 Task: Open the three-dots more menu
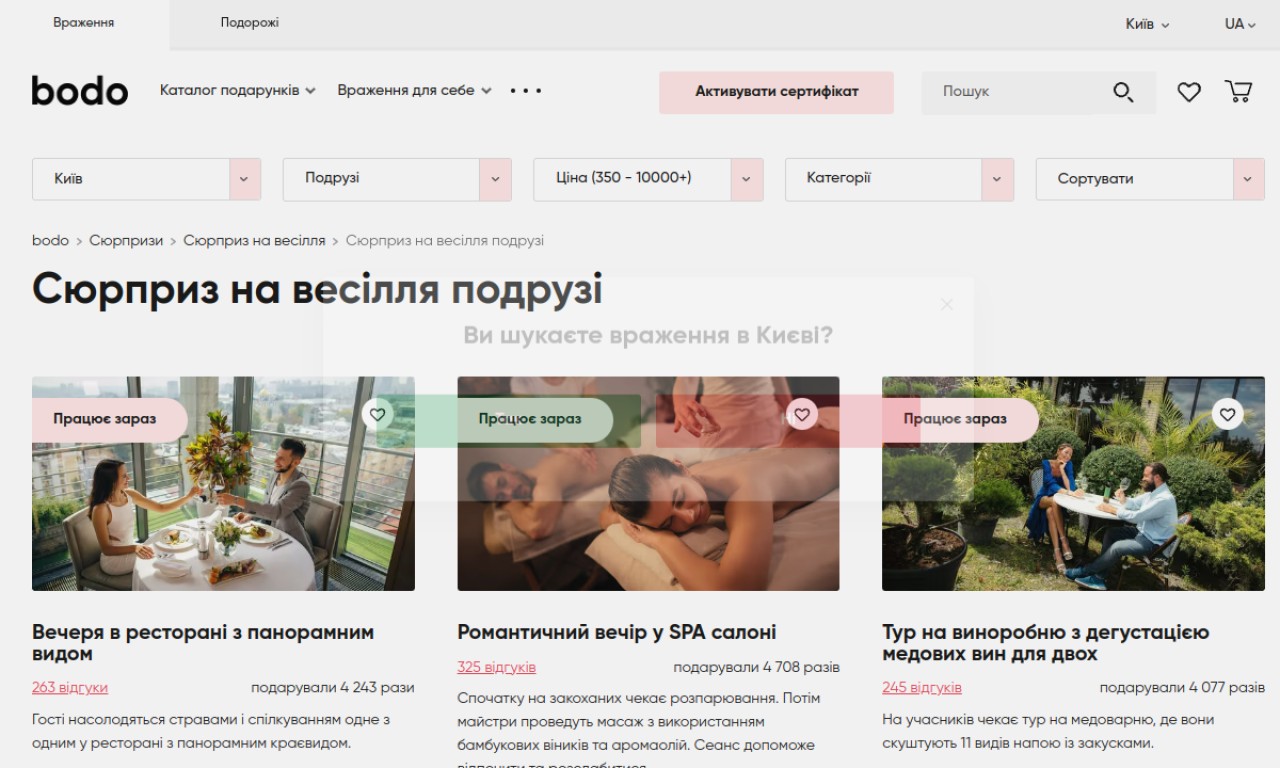(525, 90)
